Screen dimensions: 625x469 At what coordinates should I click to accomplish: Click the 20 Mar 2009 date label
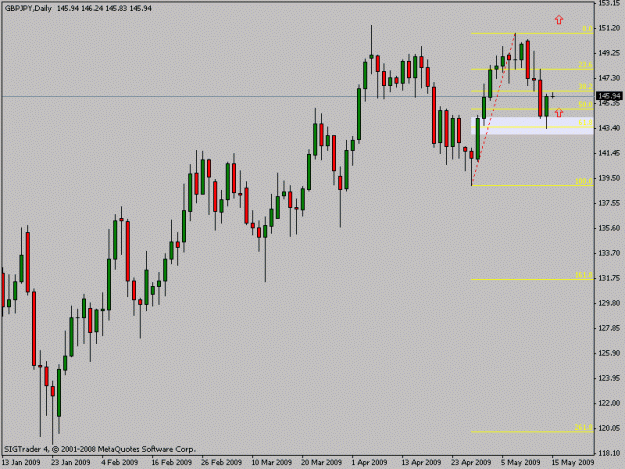321,462
